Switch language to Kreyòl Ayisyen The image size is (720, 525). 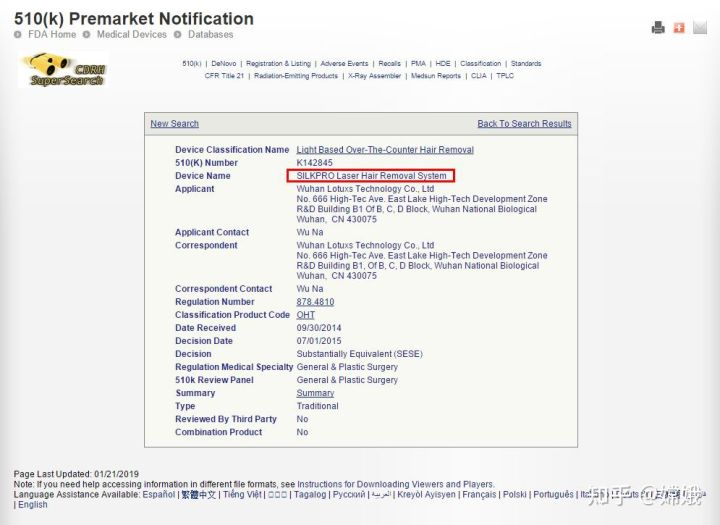[427, 494]
